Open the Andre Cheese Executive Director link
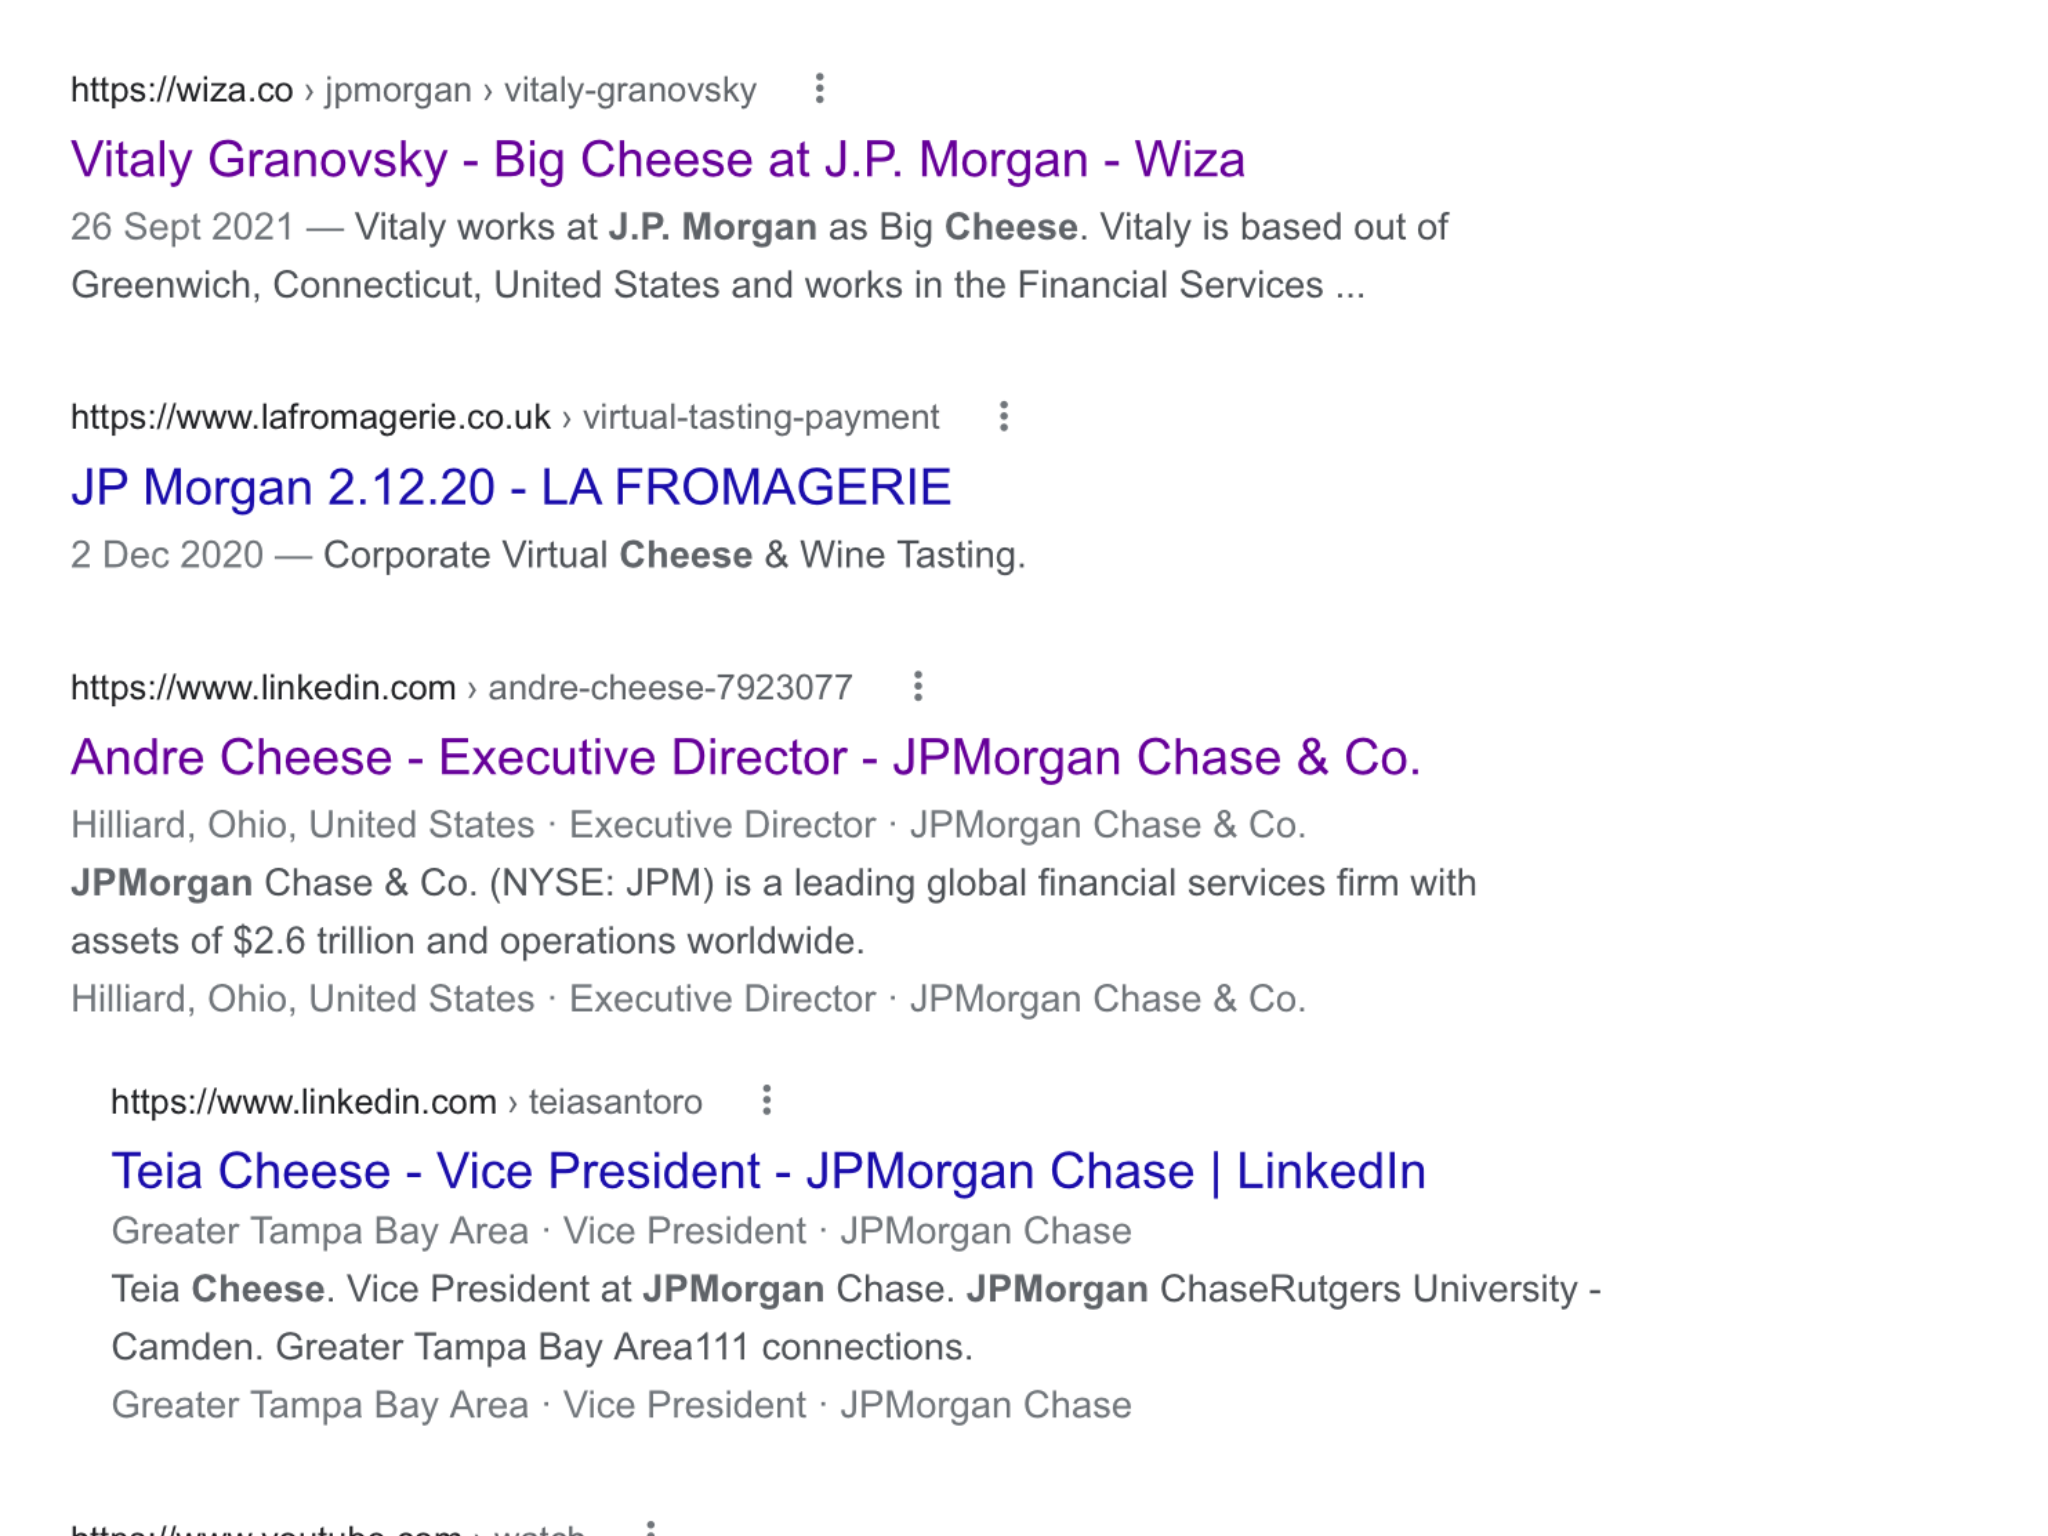 pyautogui.click(x=745, y=757)
